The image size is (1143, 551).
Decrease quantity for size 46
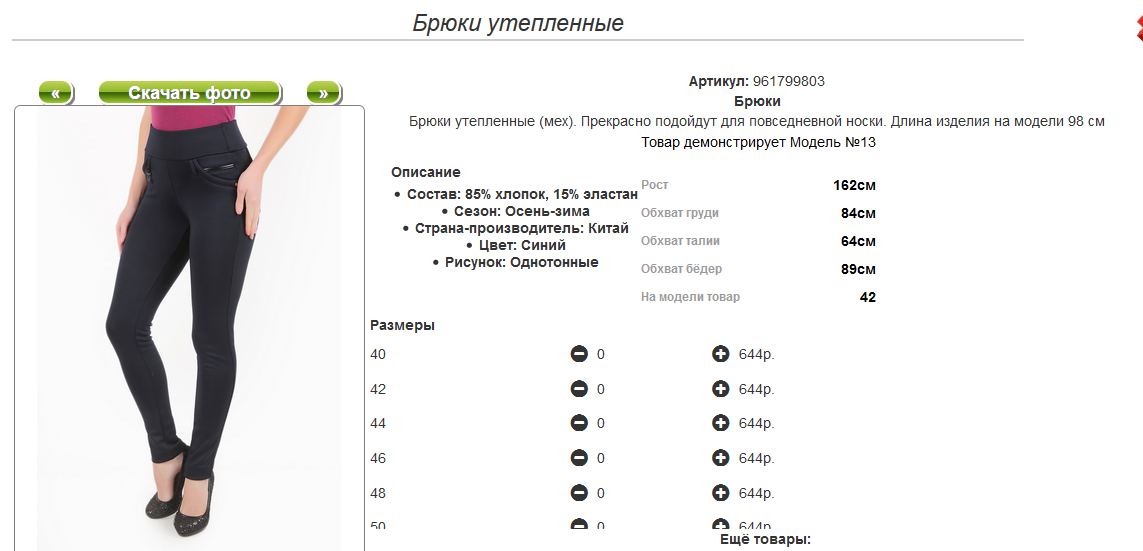579,458
